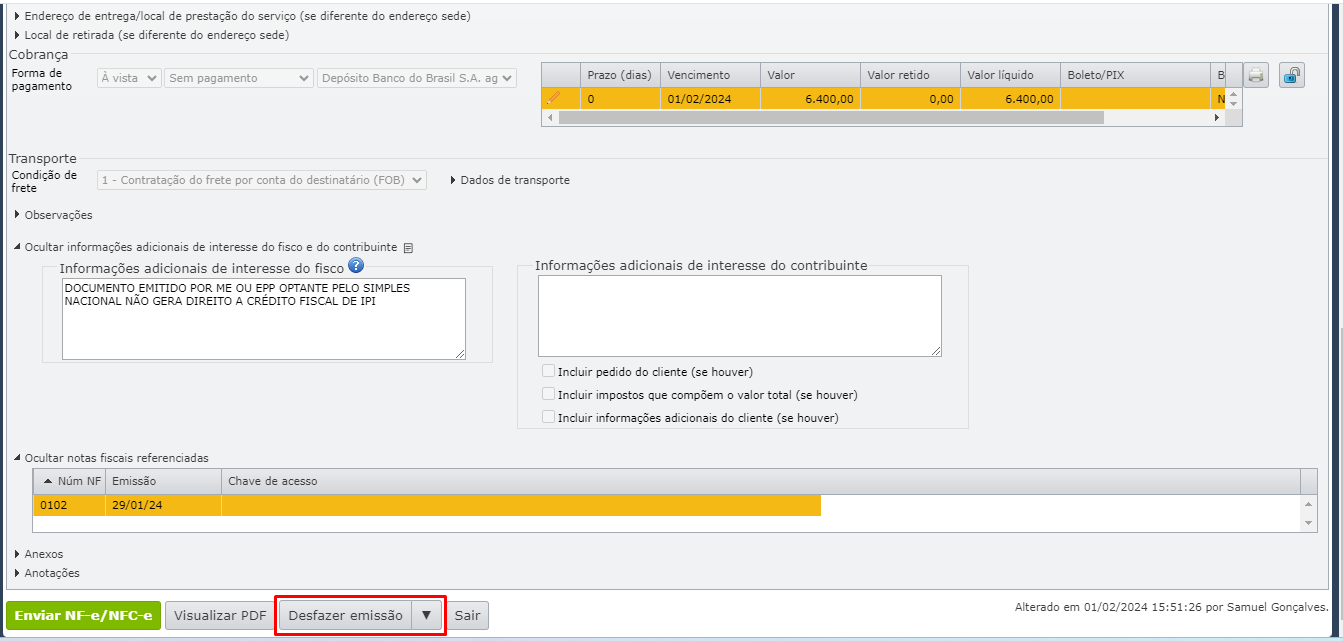
Task: Click the '0,00' valor retido cell
Action: pyautogui.click(x=910, y=99)
